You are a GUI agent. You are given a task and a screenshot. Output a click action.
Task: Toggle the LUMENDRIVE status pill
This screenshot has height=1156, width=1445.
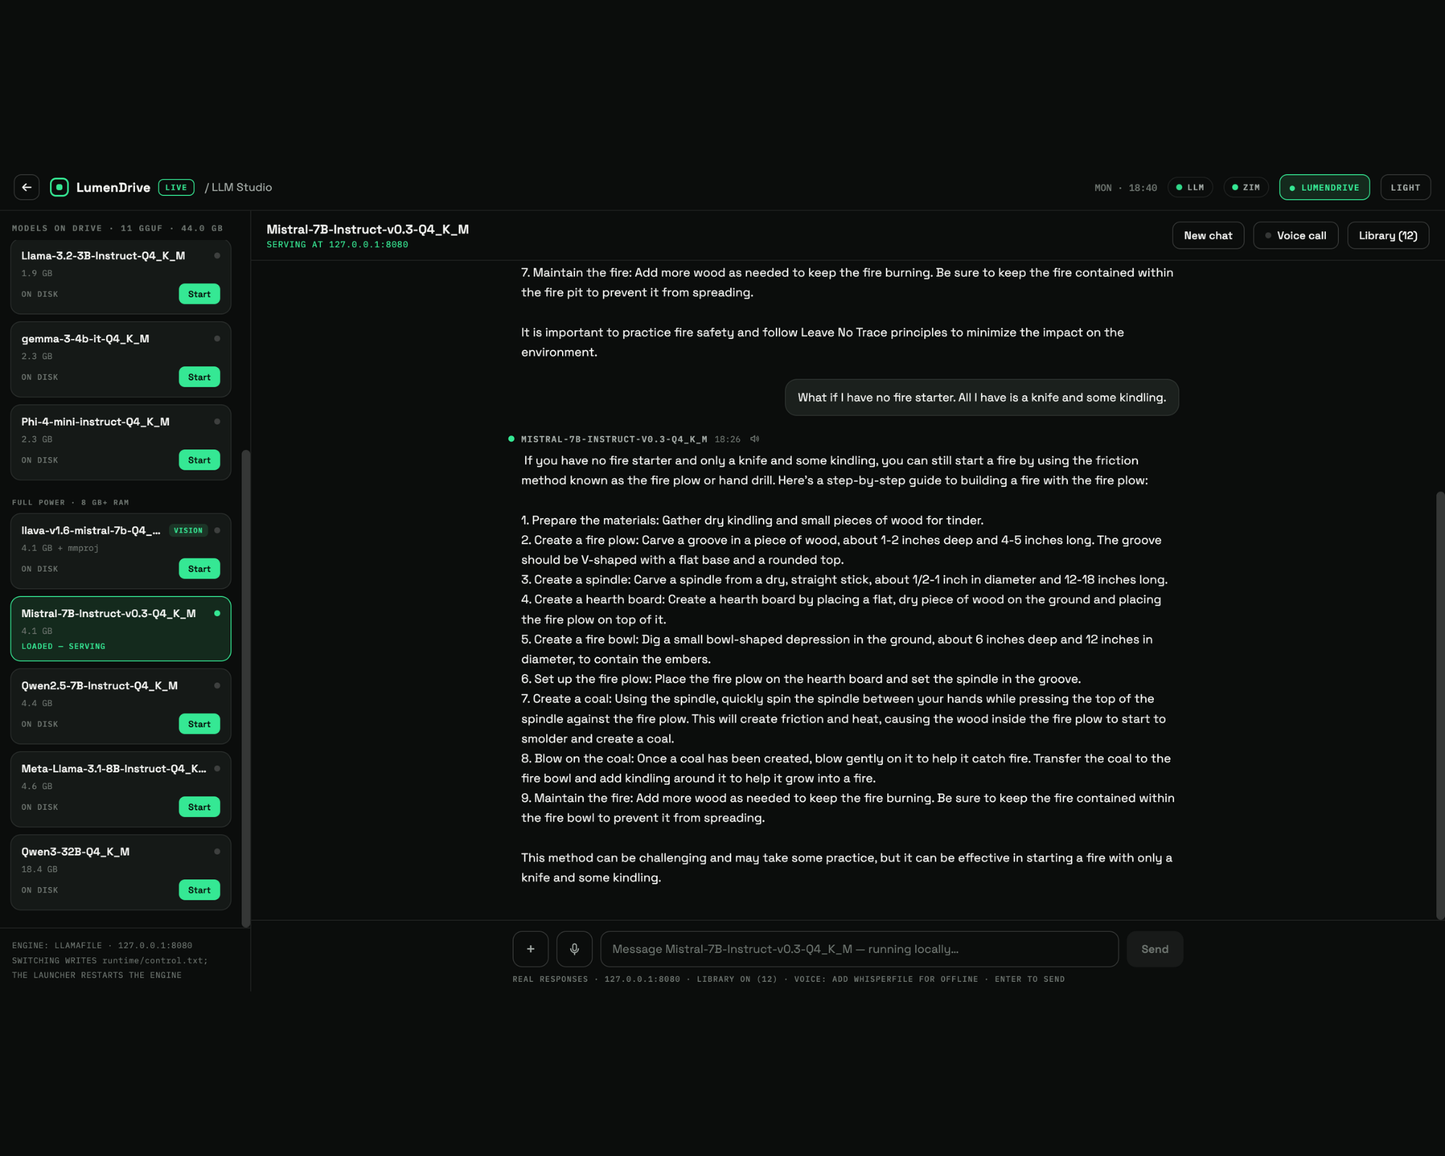pos(1325,187)
